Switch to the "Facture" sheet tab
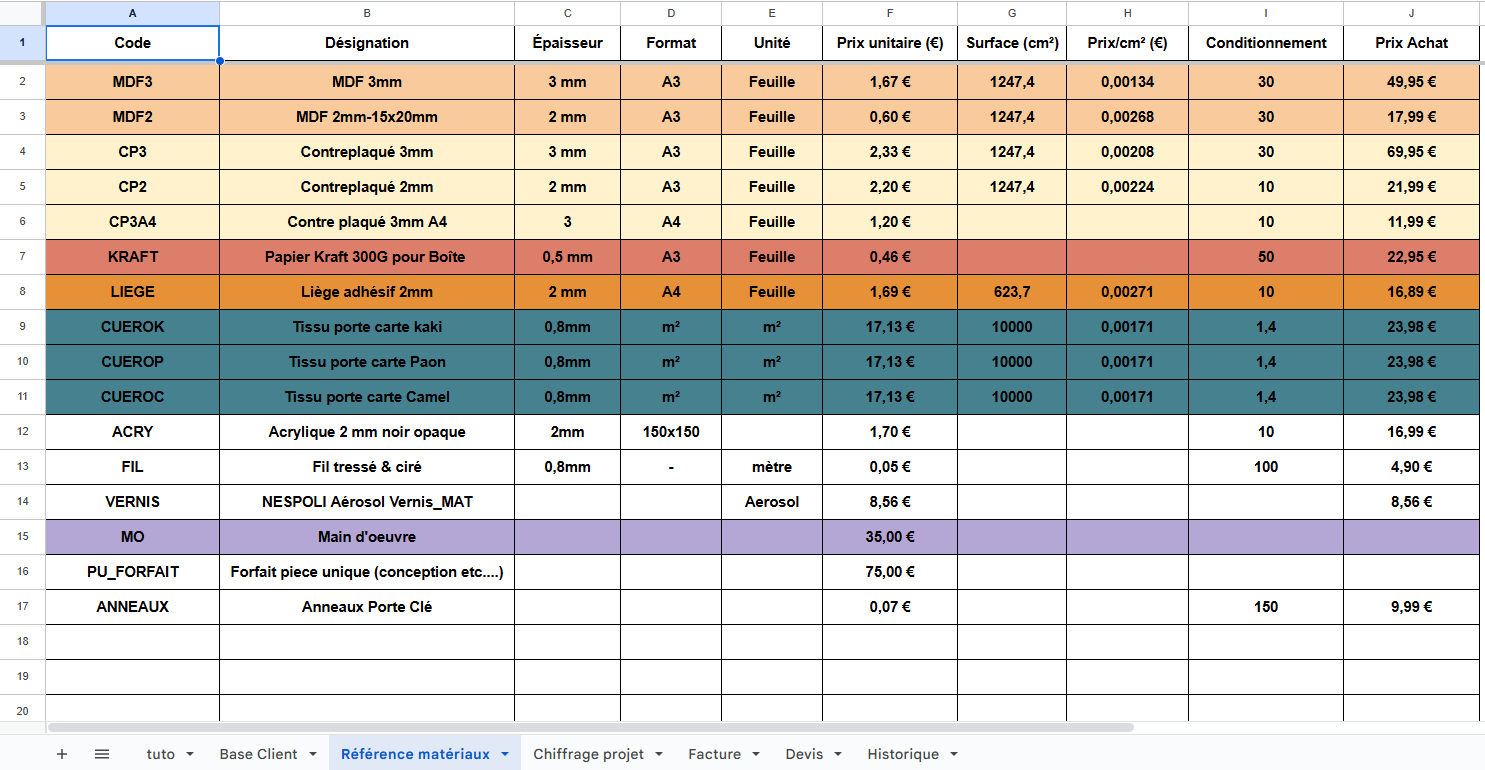This screenshot has width=1485, height=770. (x=717, y=754)
